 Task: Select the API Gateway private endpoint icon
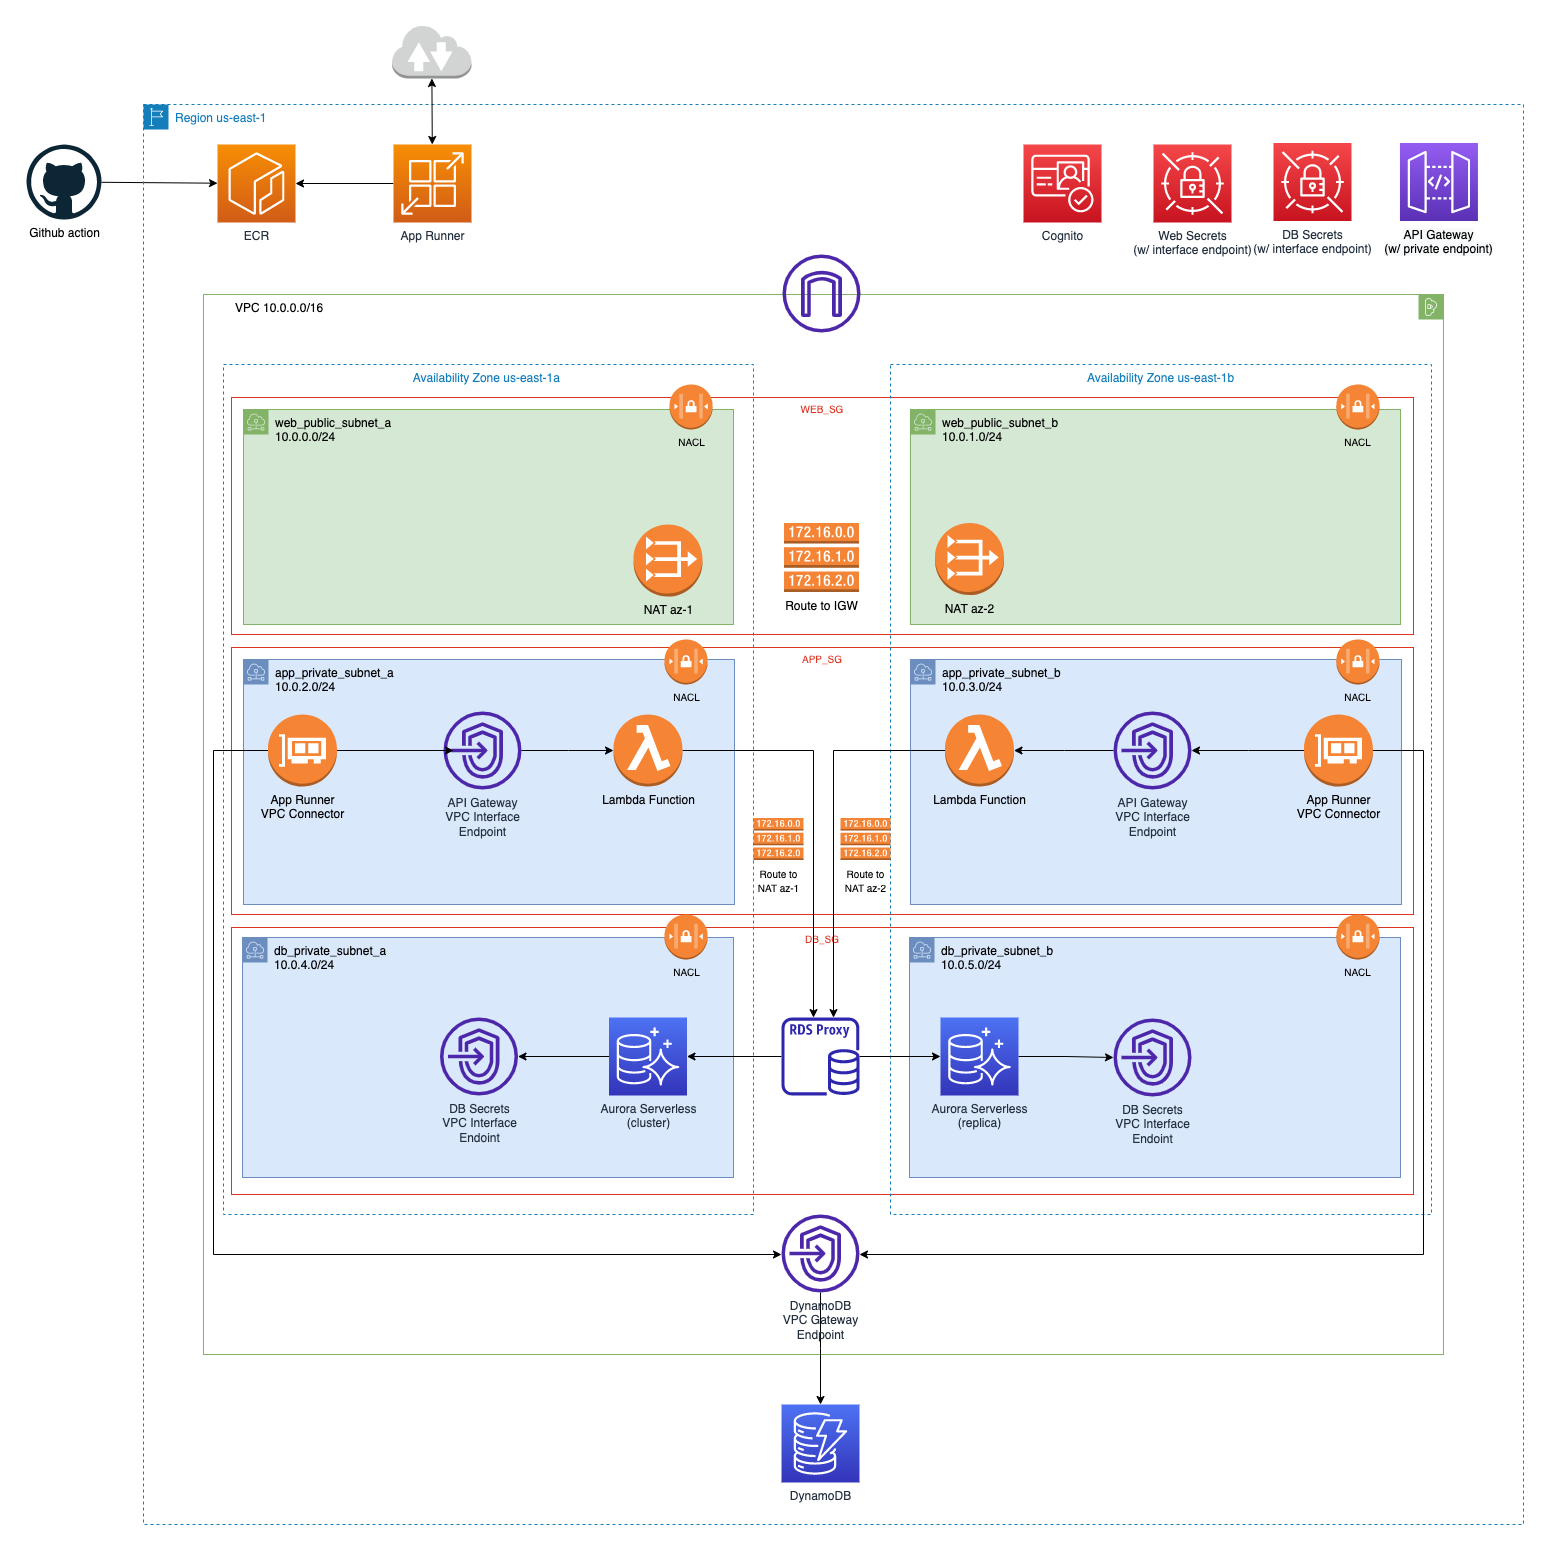[1439, 182]
